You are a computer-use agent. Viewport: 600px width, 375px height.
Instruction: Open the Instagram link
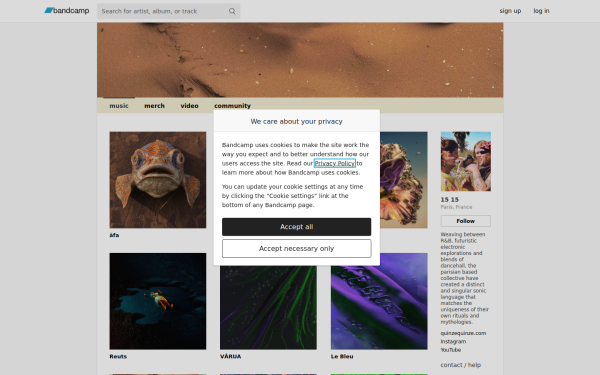453,341
